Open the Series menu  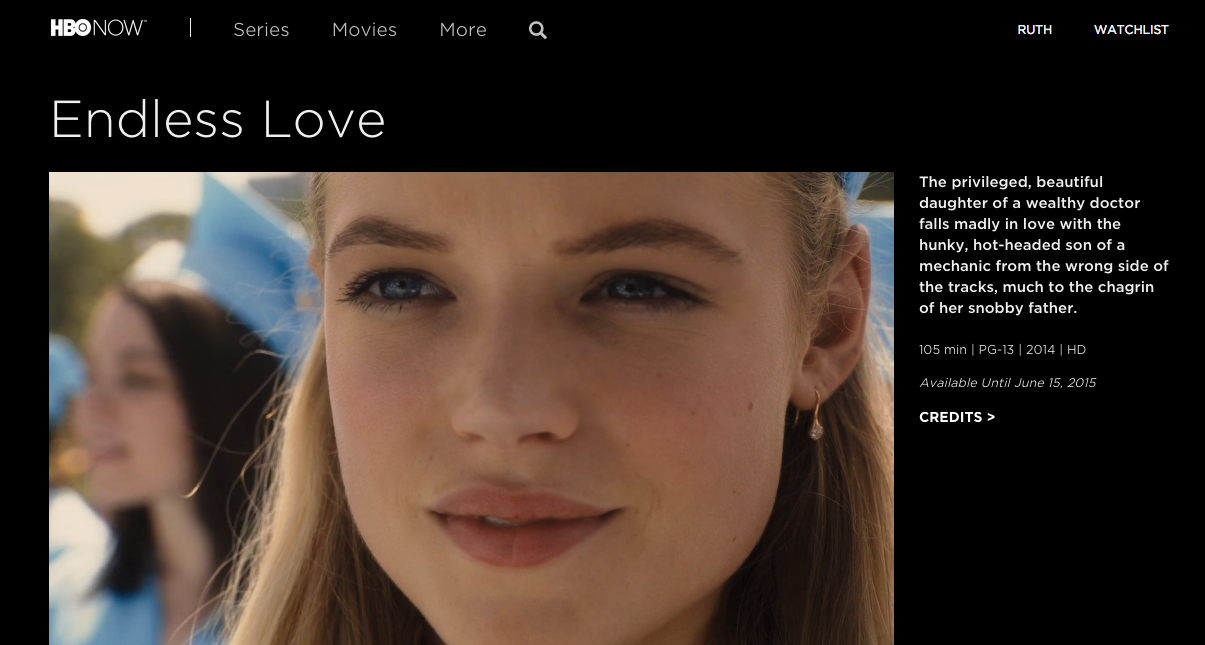click(x=261, y=30)
